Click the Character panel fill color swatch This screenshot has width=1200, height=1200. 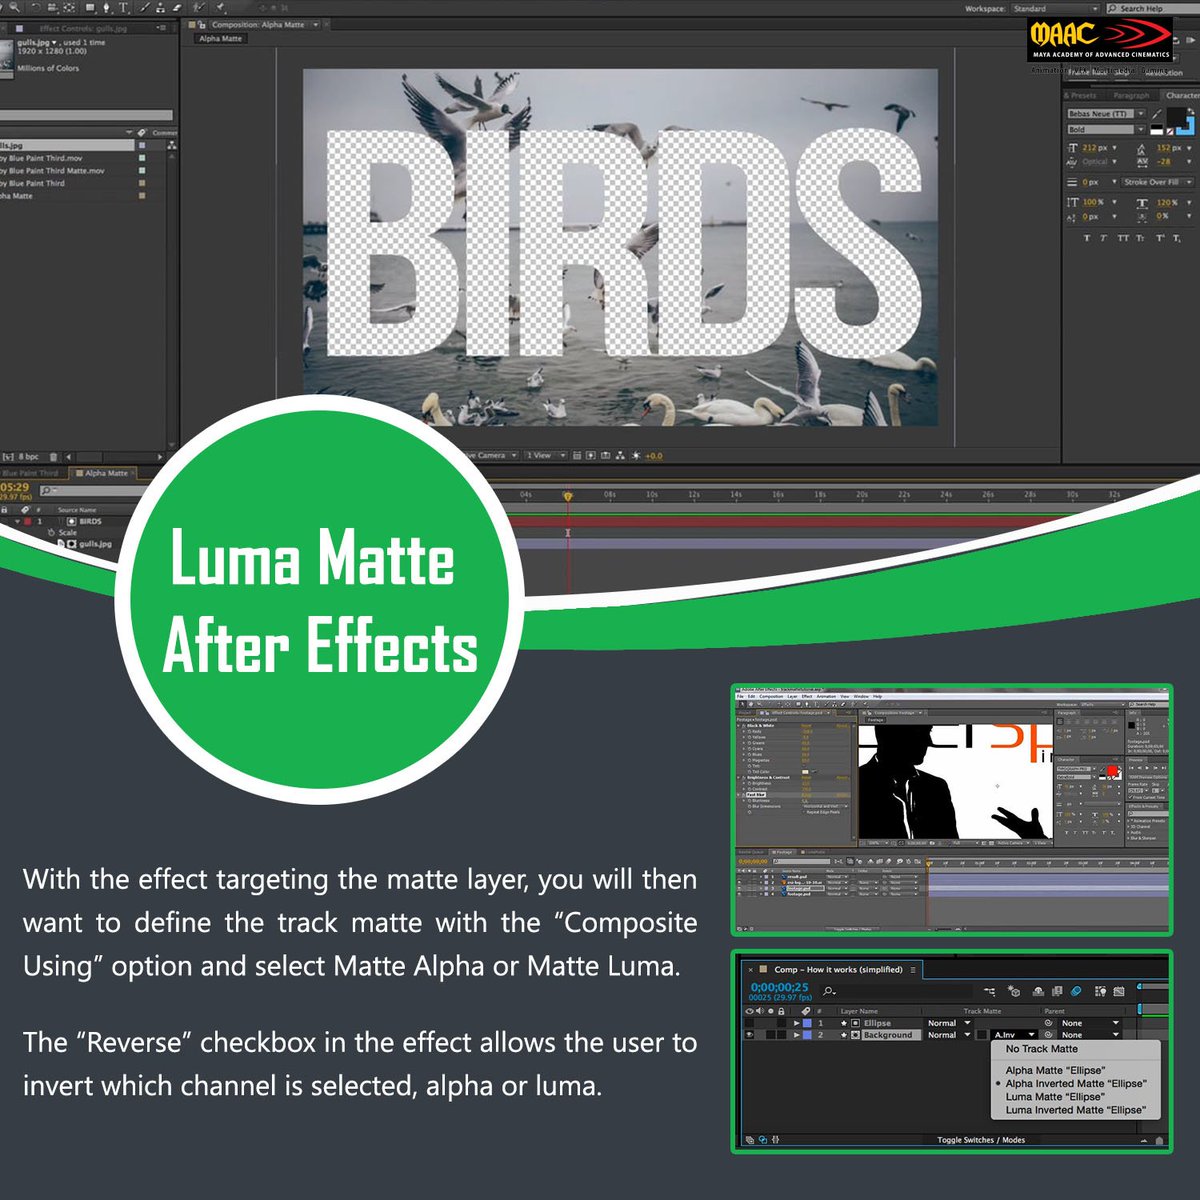point(1177,117)
